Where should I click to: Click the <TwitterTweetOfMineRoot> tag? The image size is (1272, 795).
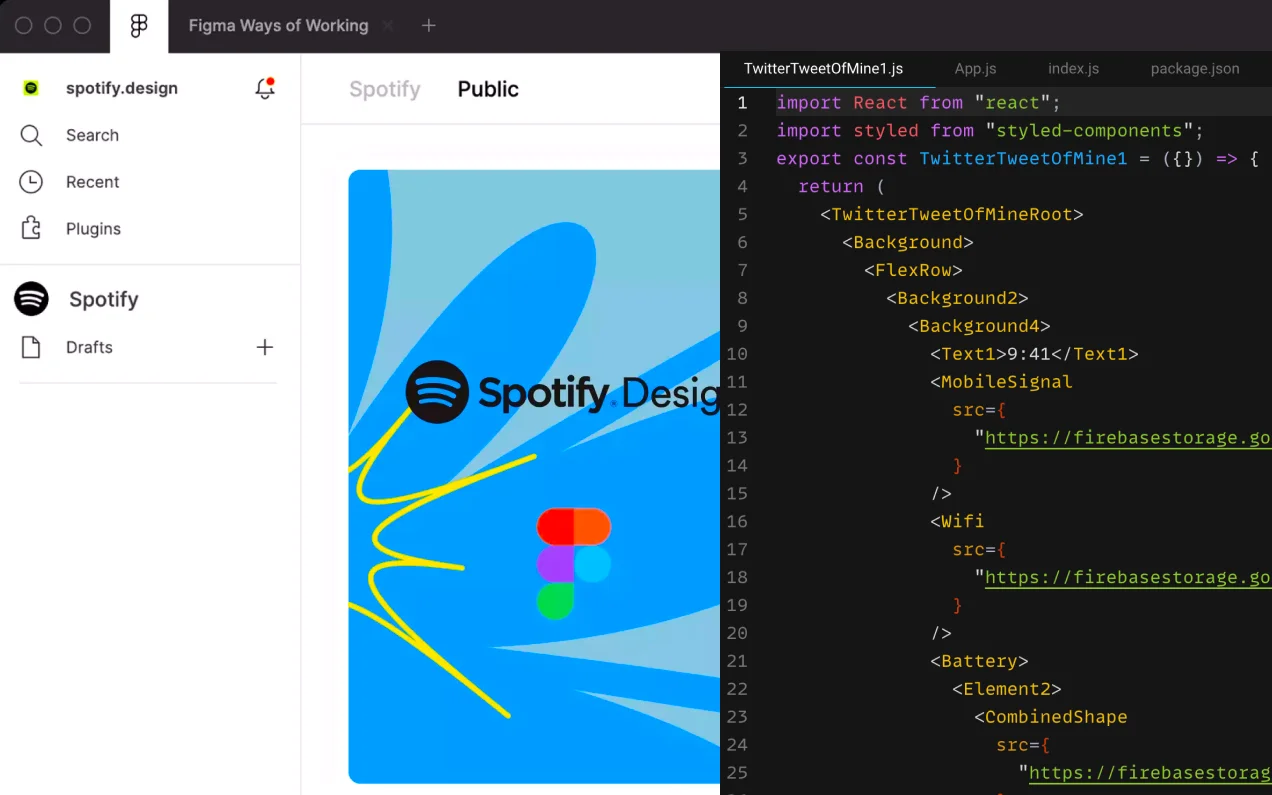tap(952, 214)
